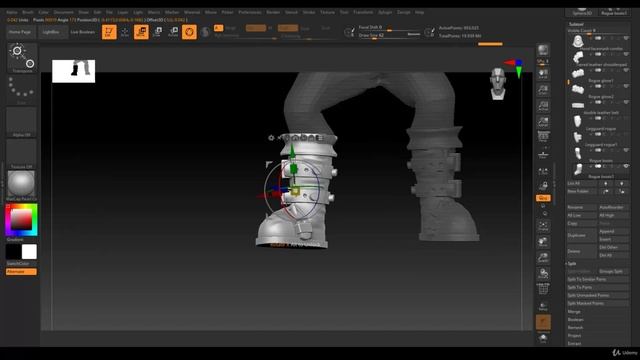Click Split To Parts button

tap(598, 287)
